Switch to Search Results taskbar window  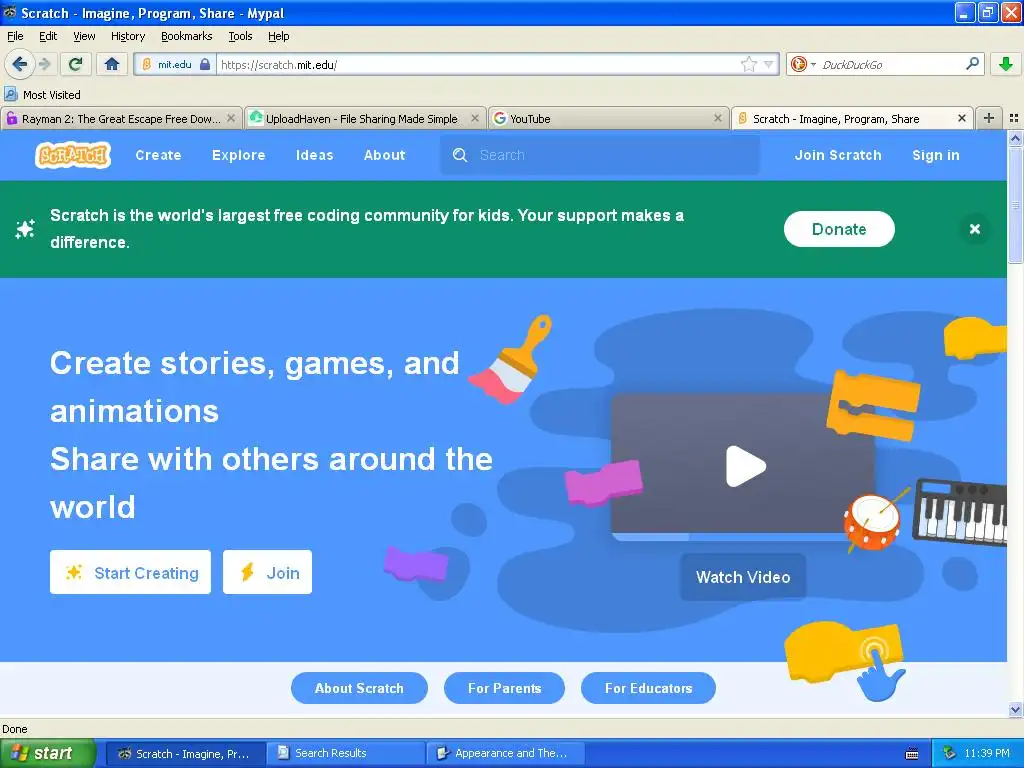(345, 753)
